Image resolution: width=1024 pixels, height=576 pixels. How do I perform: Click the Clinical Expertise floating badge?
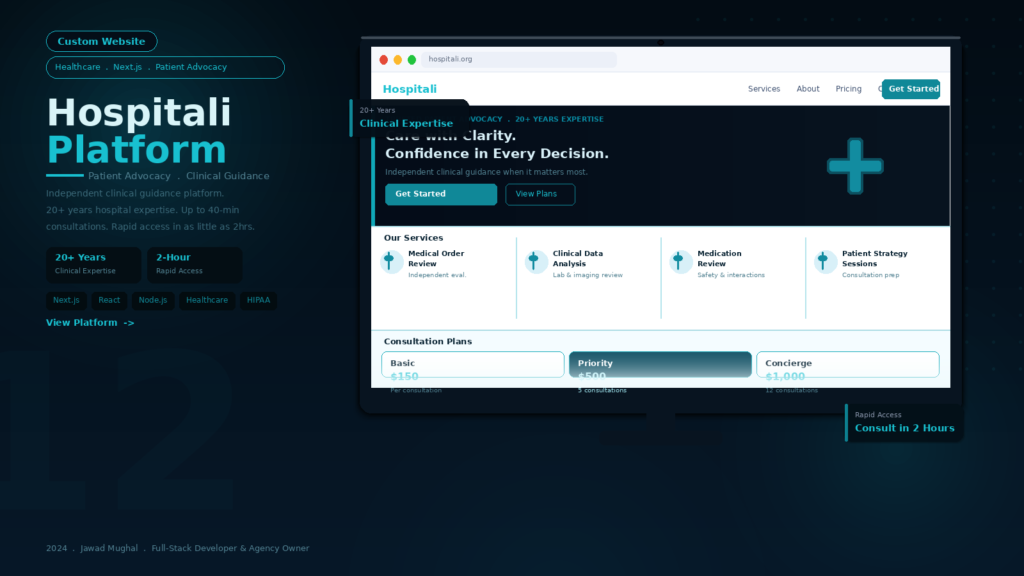(409, 118)
